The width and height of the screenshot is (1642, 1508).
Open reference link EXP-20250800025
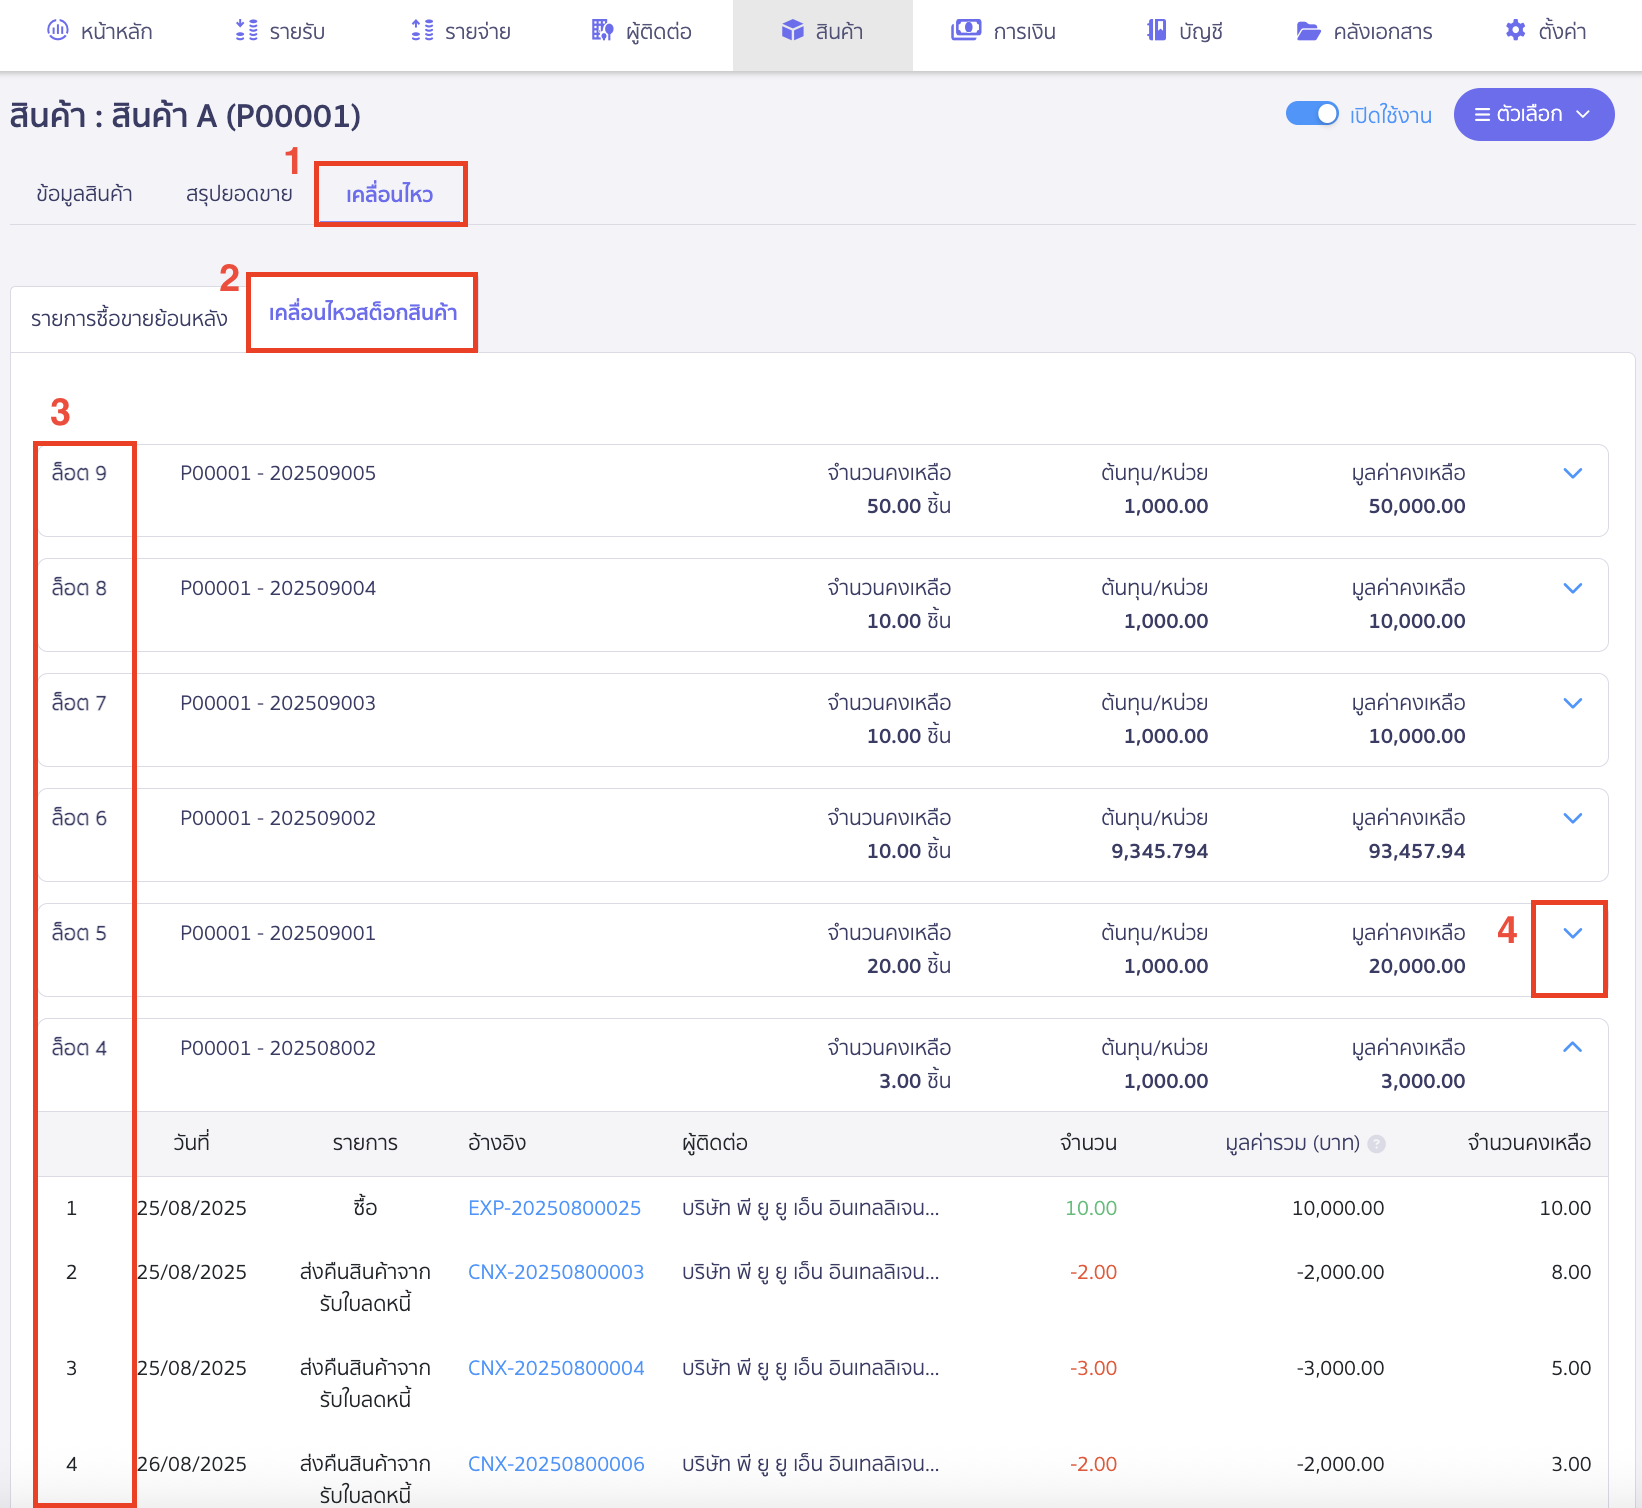click(x=554, y=1207)
